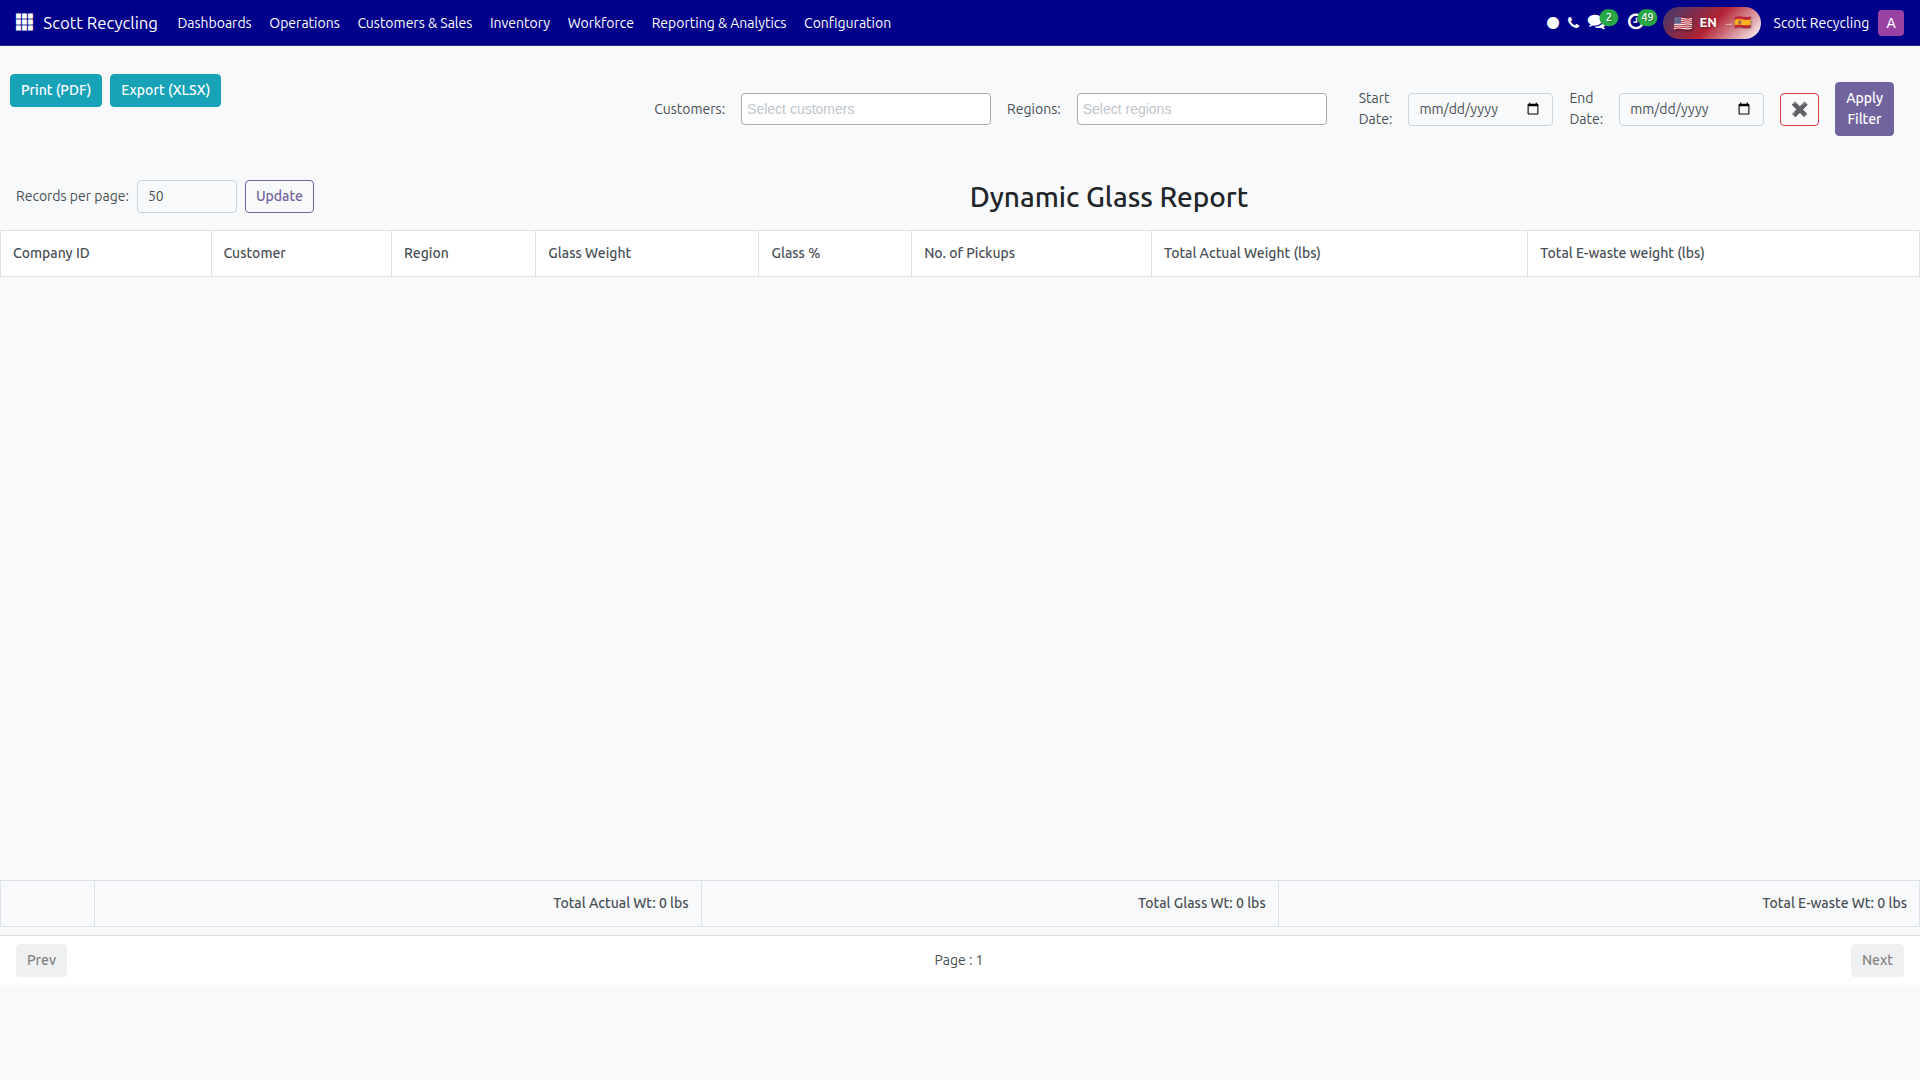
Task: Click the Update records button
Action: click(x=279, y=196)
